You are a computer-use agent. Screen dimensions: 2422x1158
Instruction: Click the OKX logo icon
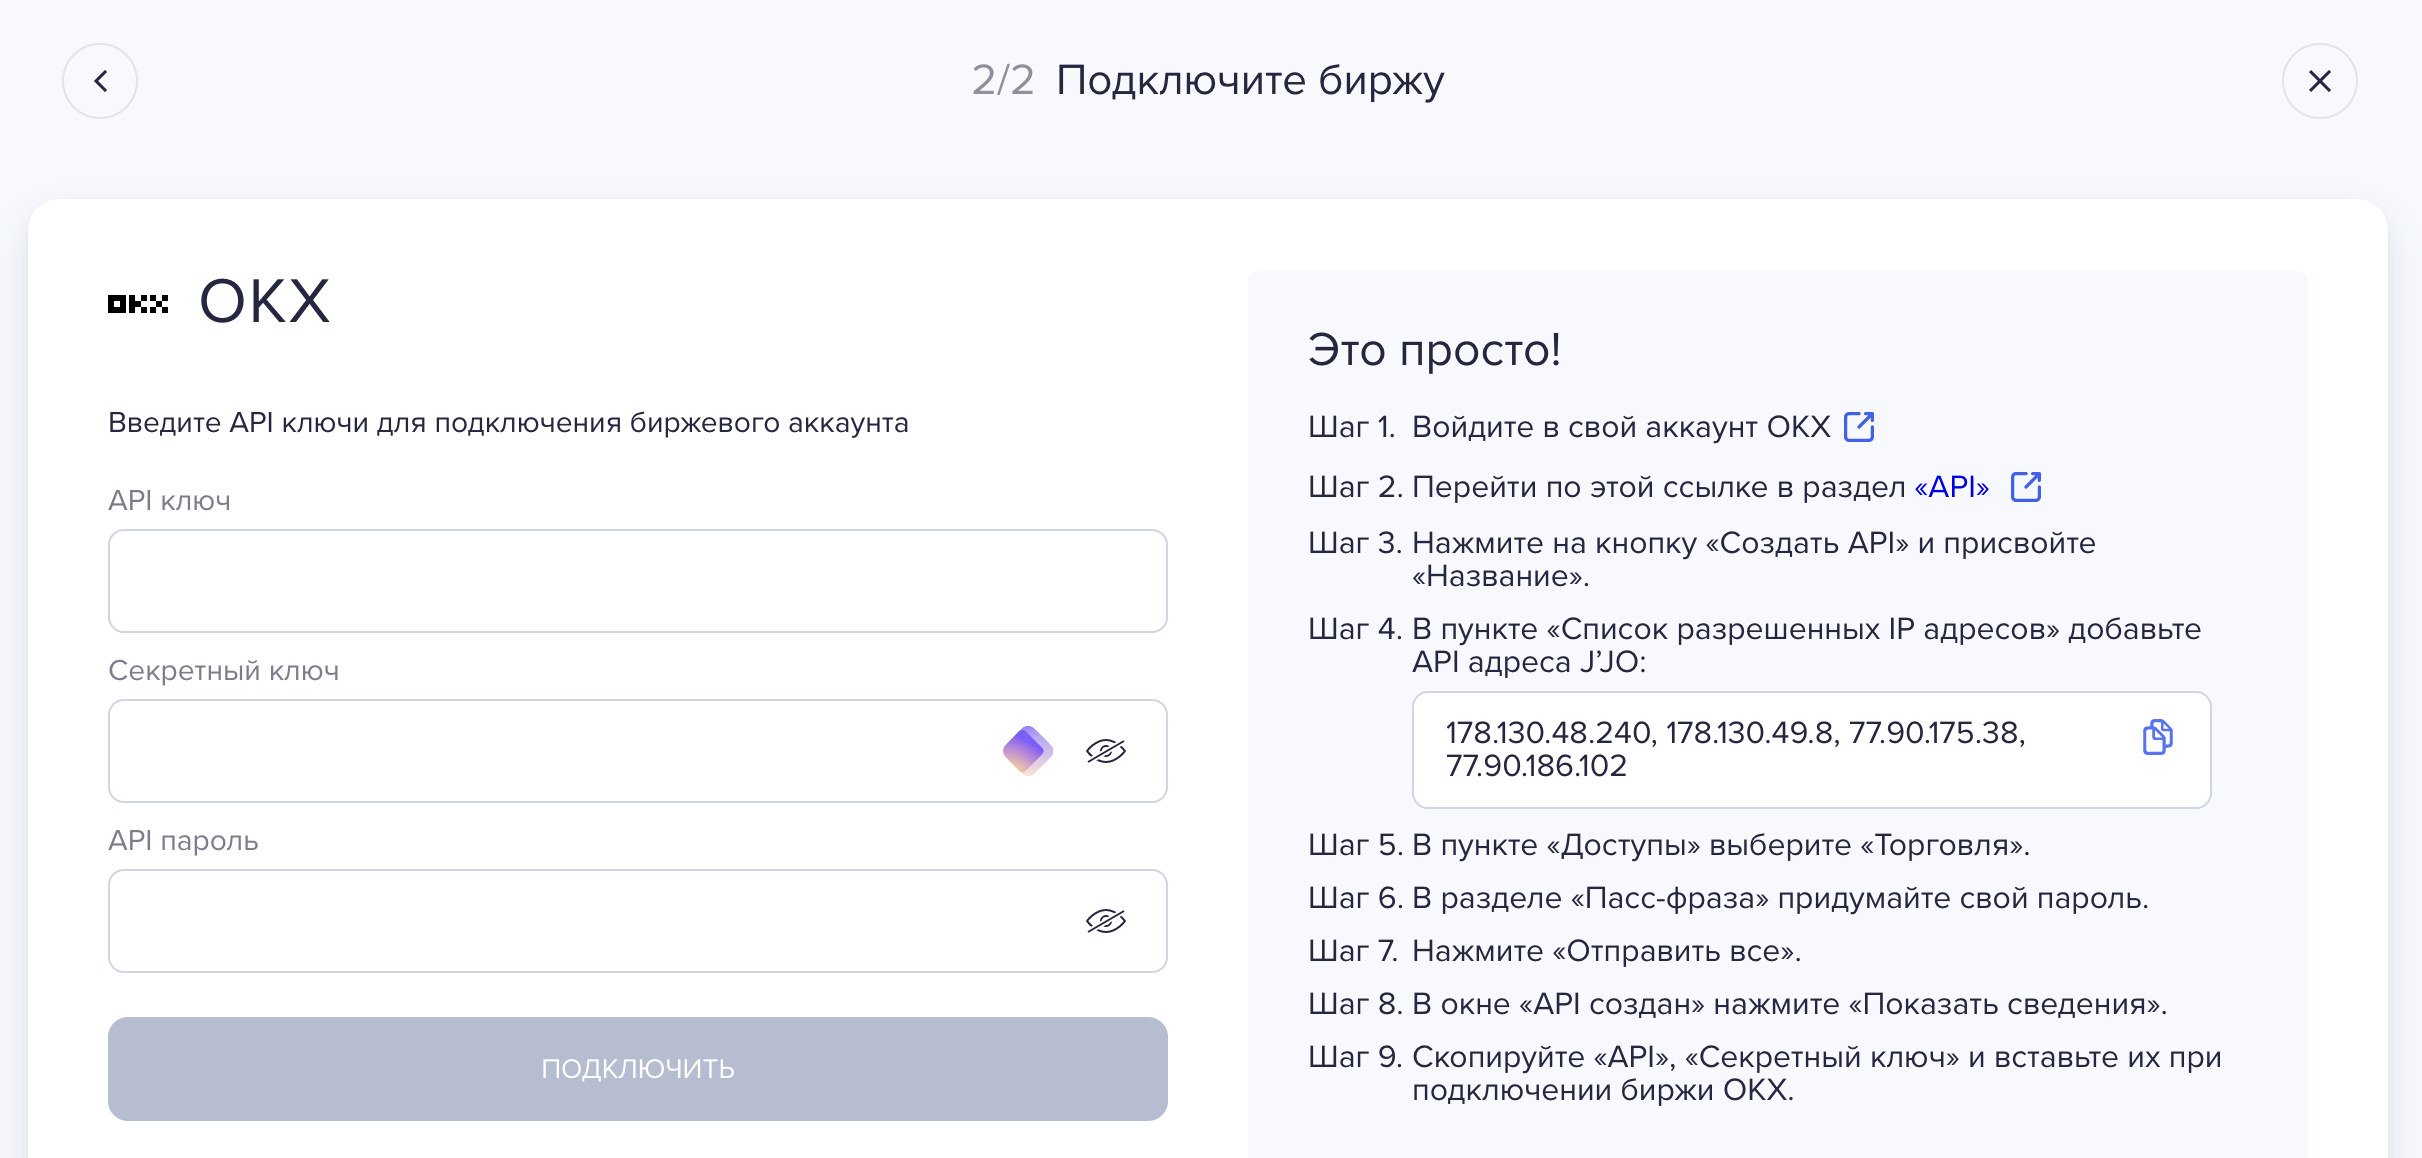pos(138,303)
